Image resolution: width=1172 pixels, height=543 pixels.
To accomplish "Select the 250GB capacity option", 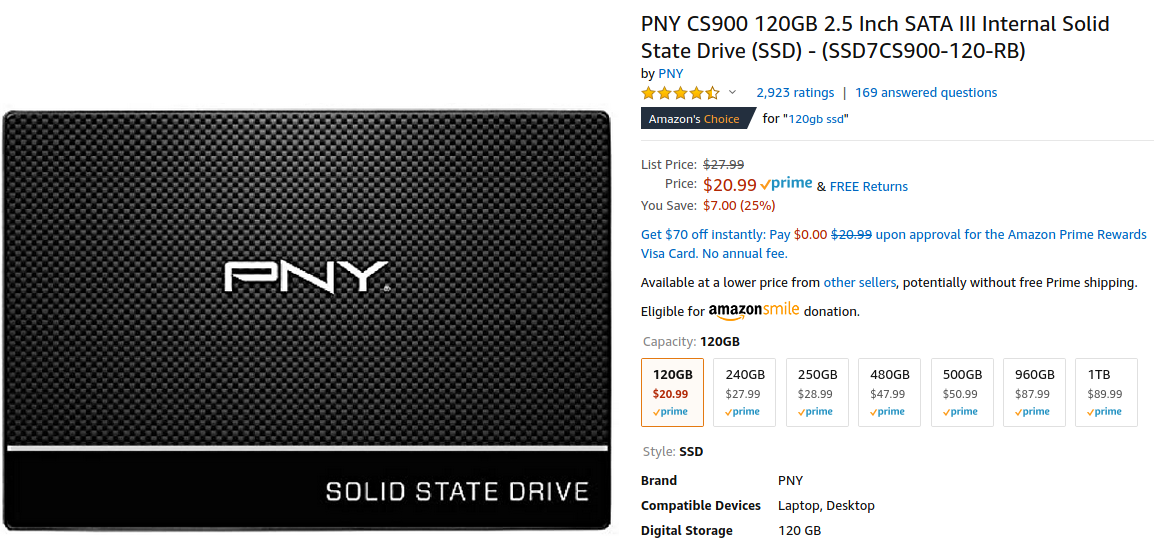I will pos(817,393).
